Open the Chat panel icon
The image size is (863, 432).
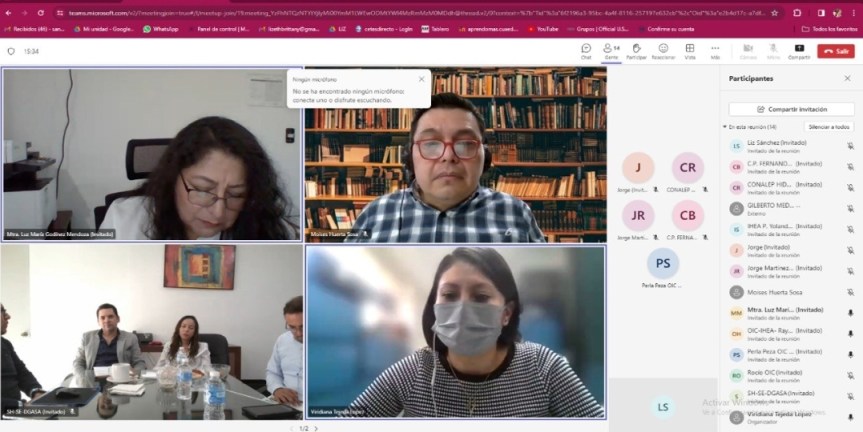coord(586,50)
